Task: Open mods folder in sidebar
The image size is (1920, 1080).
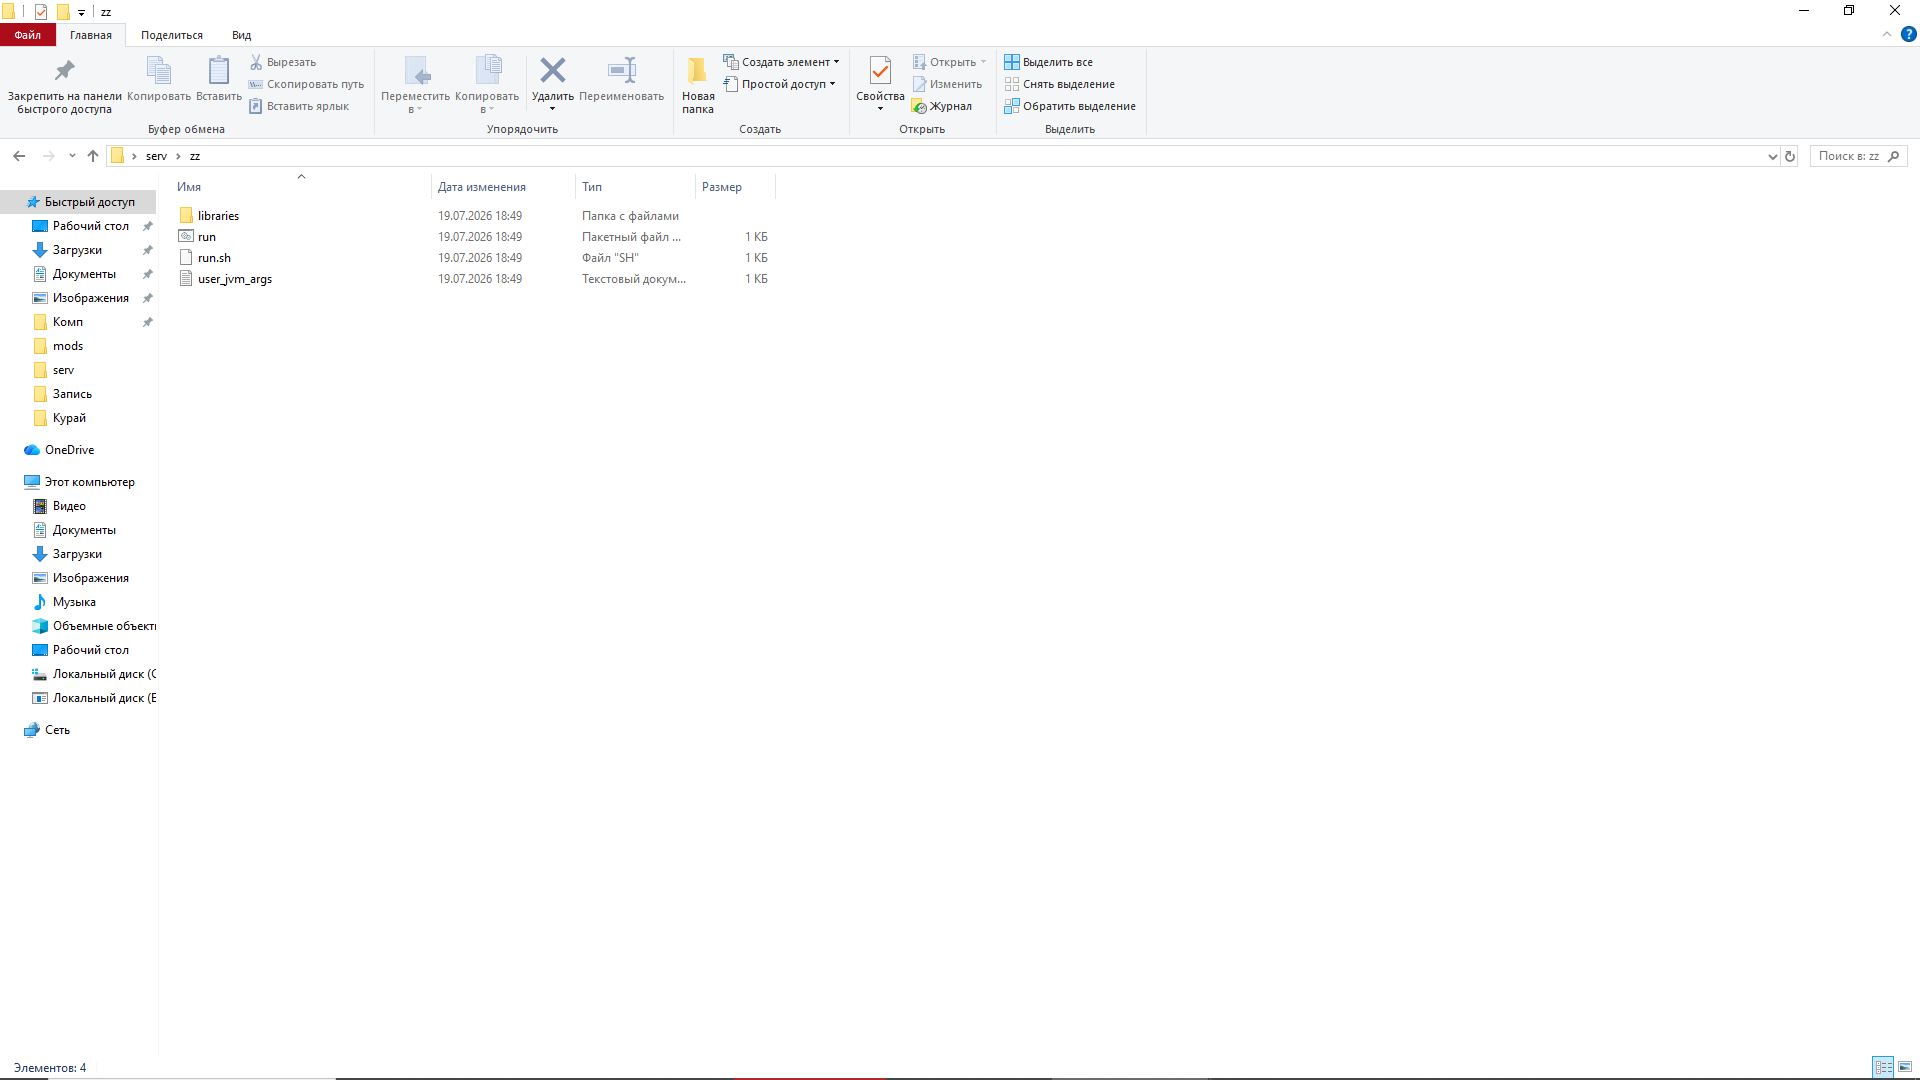Action: [67, 346]
